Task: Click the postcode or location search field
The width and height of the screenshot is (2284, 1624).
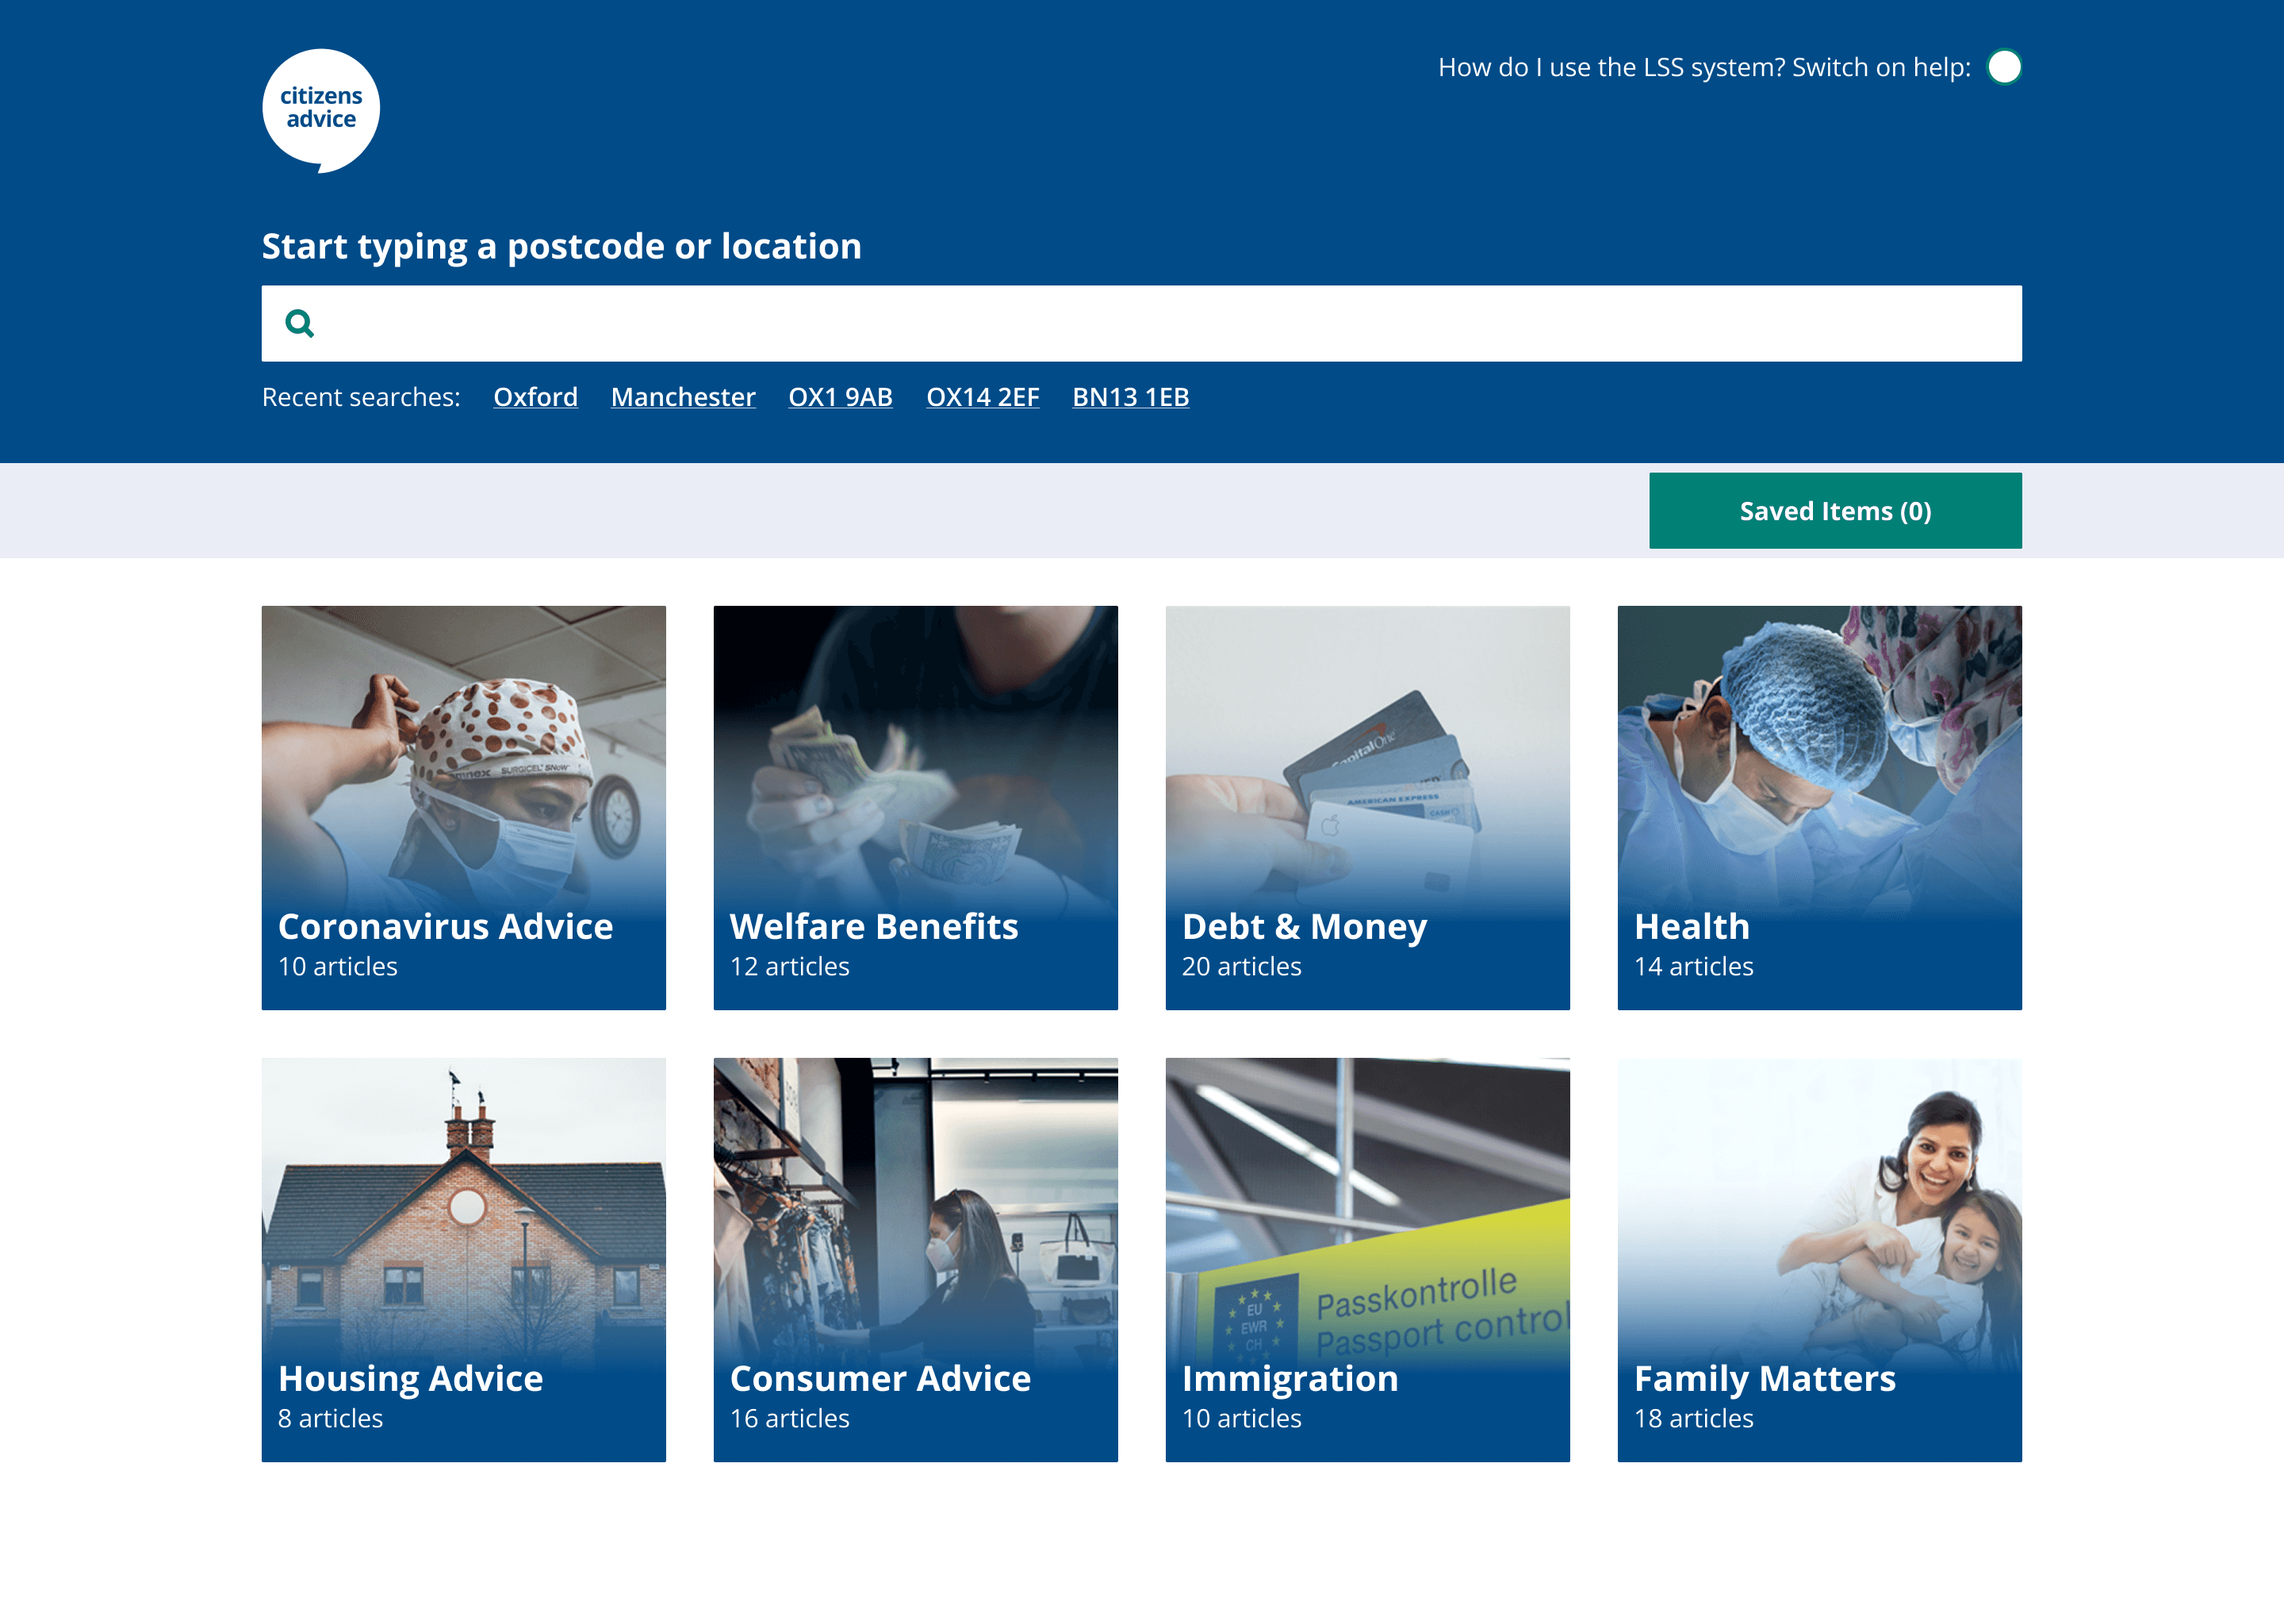Action: click(1160, 324)
